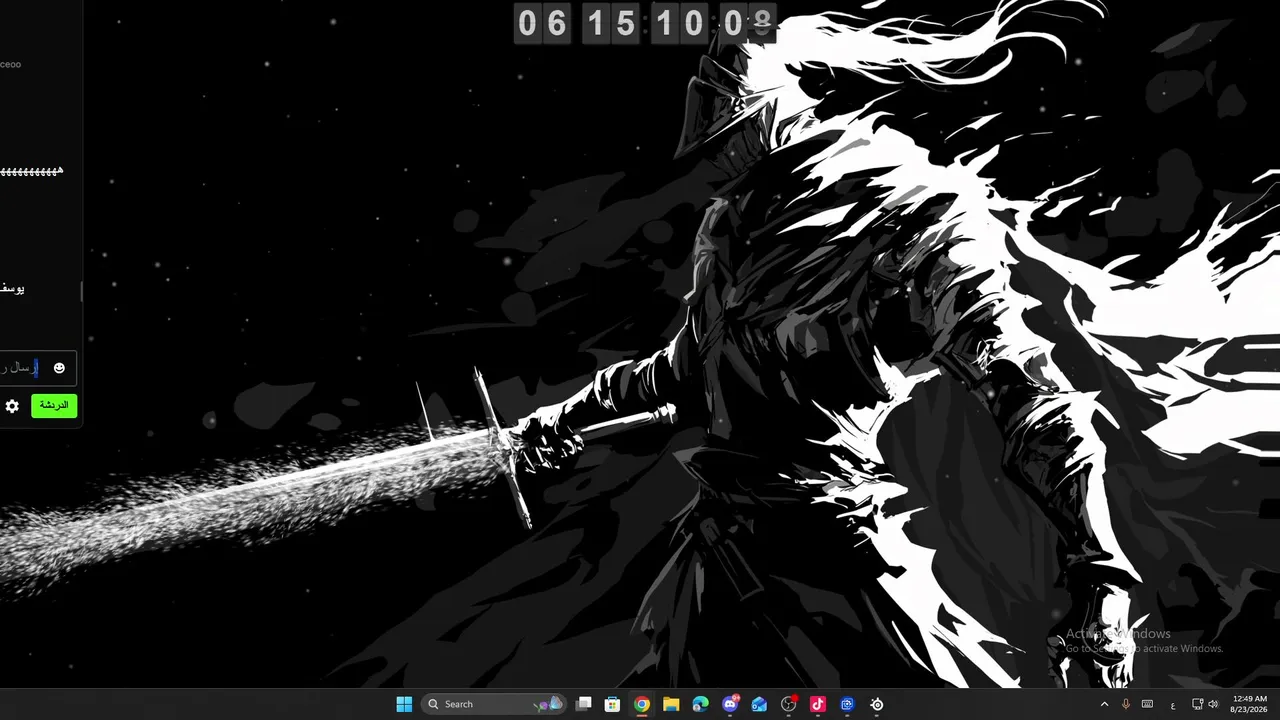Show hidden system tray icons
This screenshot has width=1280, height=720.
point(1104,704)
